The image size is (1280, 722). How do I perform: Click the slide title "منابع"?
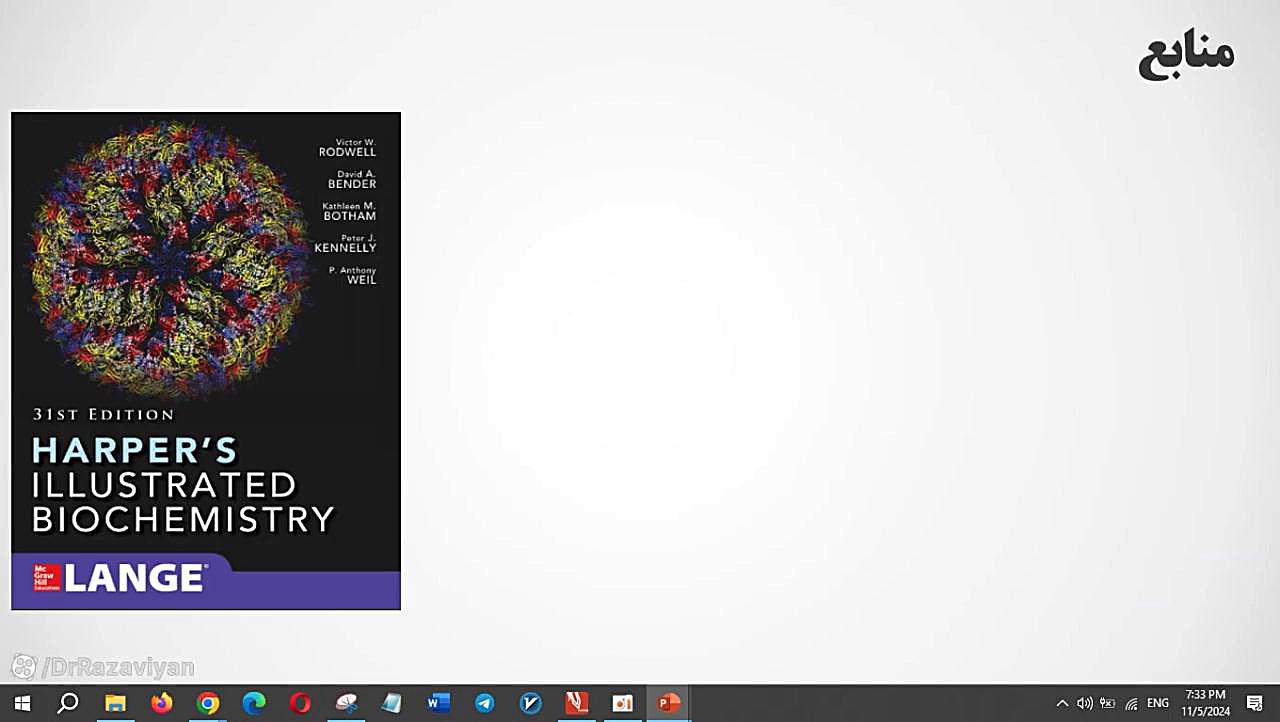click(x=1187, y=55)
